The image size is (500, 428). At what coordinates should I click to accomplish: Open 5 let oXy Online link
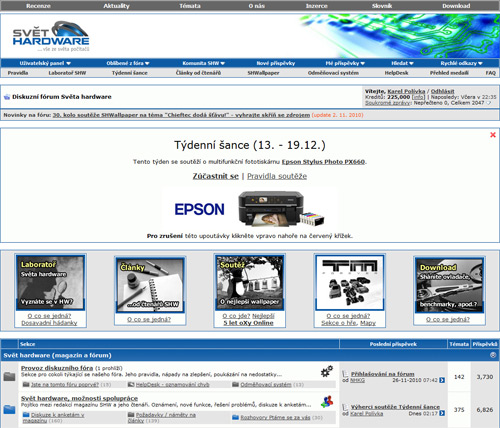[248, 323]
